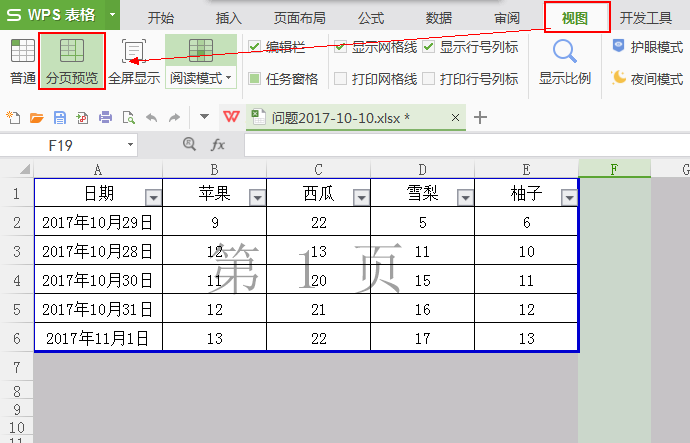Toggle the 编辑栏 checkbox
690x443 pixels.
tap(254, 46)
